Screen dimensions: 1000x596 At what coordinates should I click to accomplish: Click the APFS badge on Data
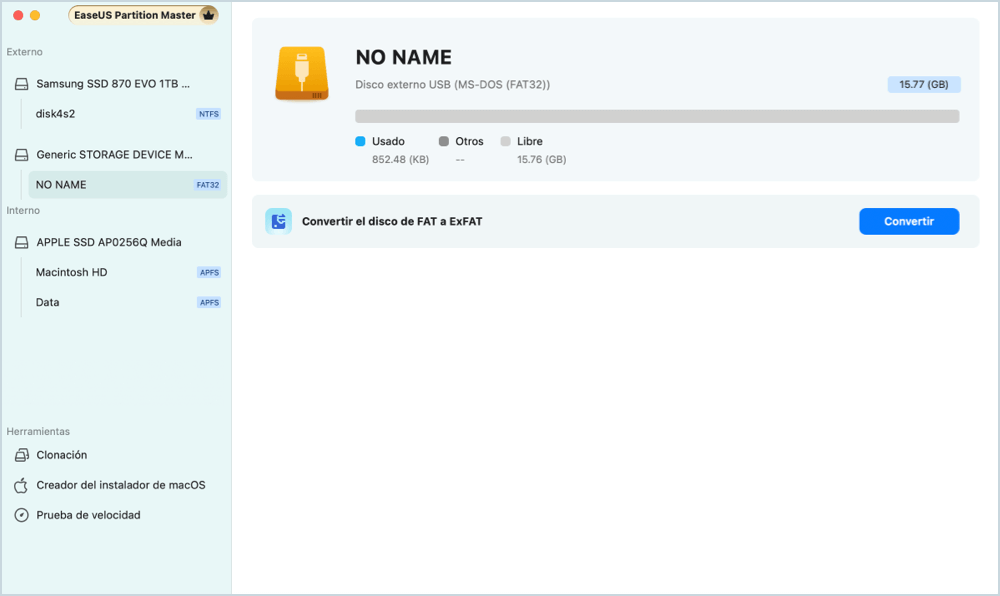click(x=209, y=302)
